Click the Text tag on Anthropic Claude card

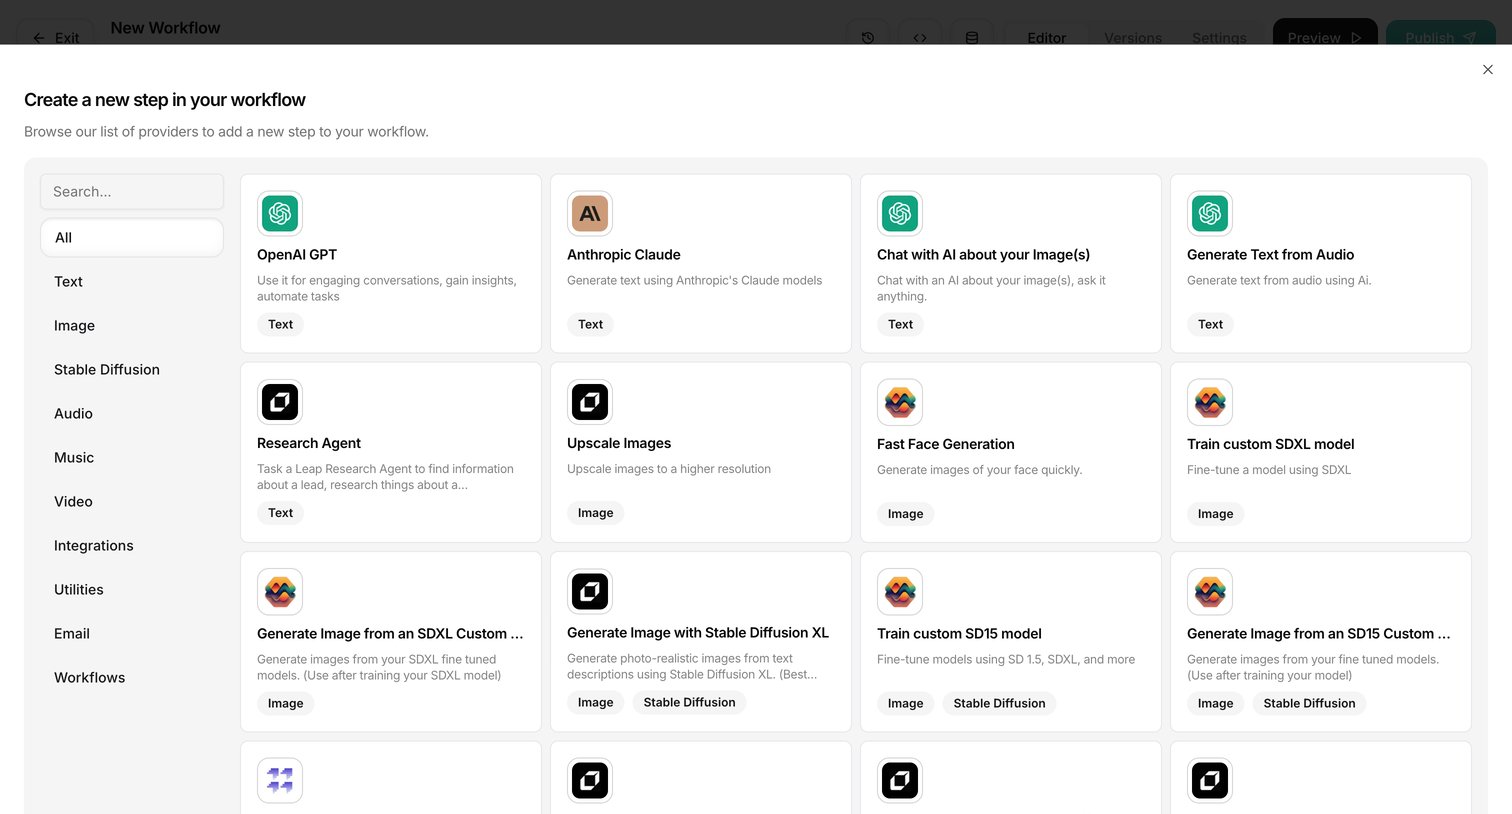[591, 324]
